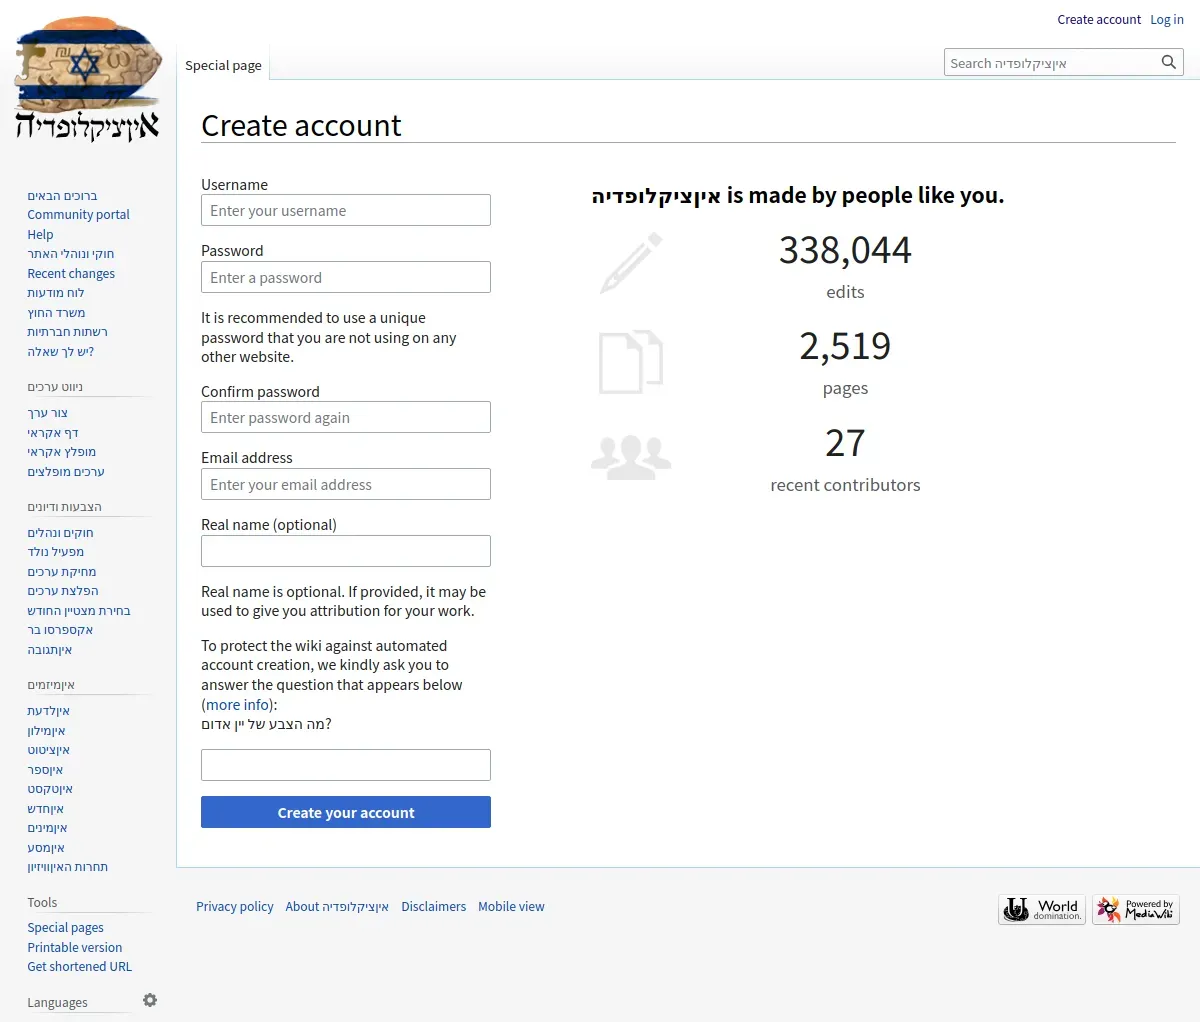Focus the Password field

point(346,277)
